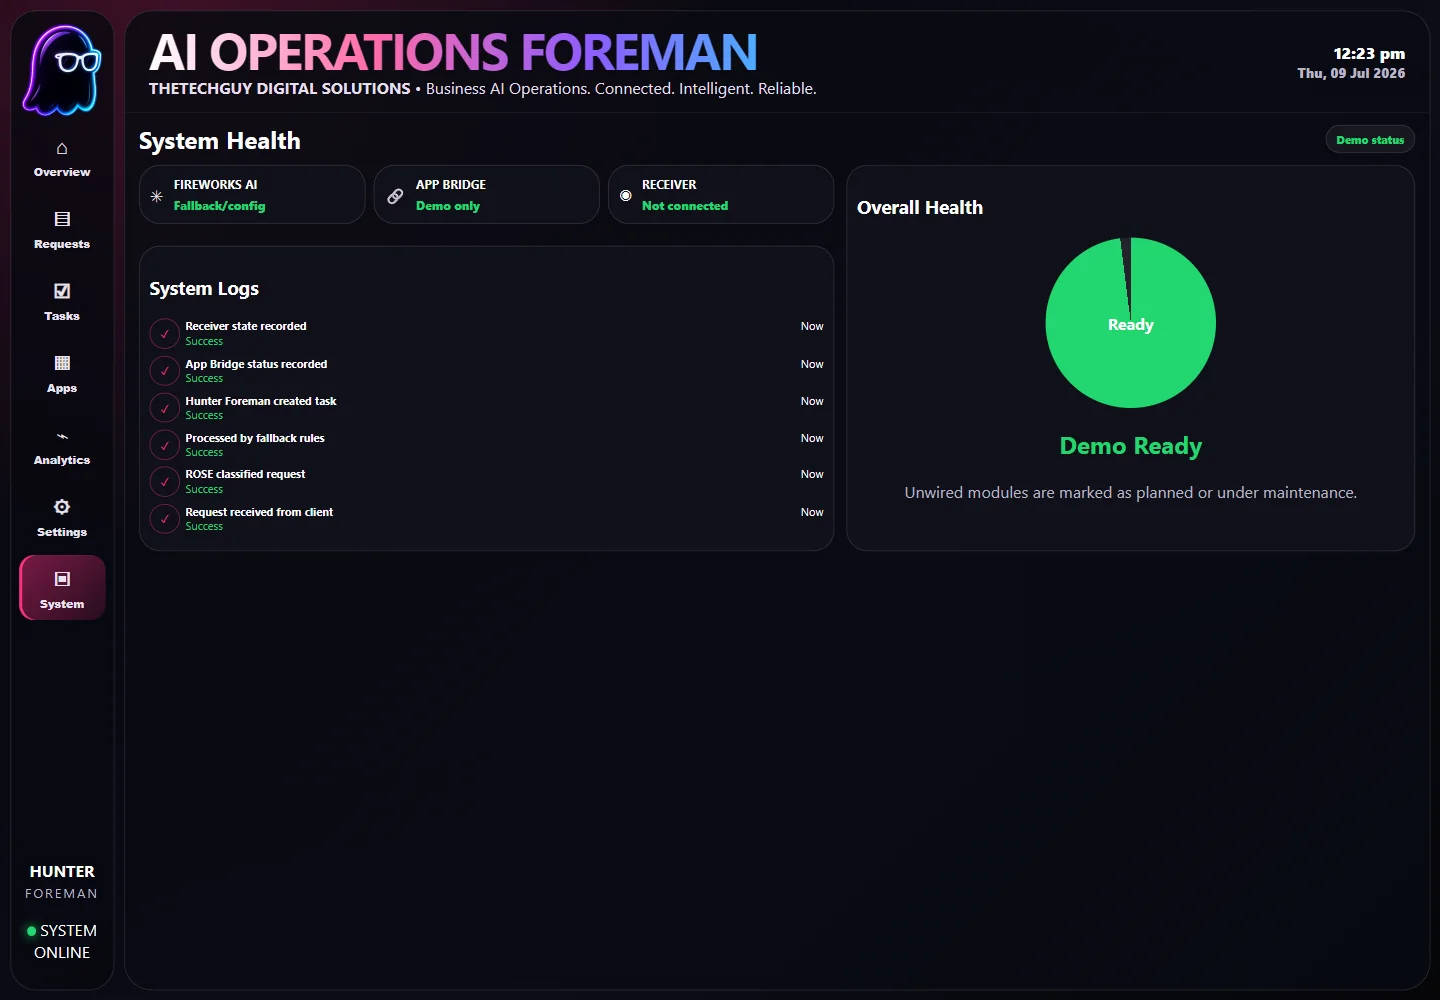The image size is (1440, 1000).
Task: Click the 'Unwired modules are marked' note
Action: [1131, 493]
